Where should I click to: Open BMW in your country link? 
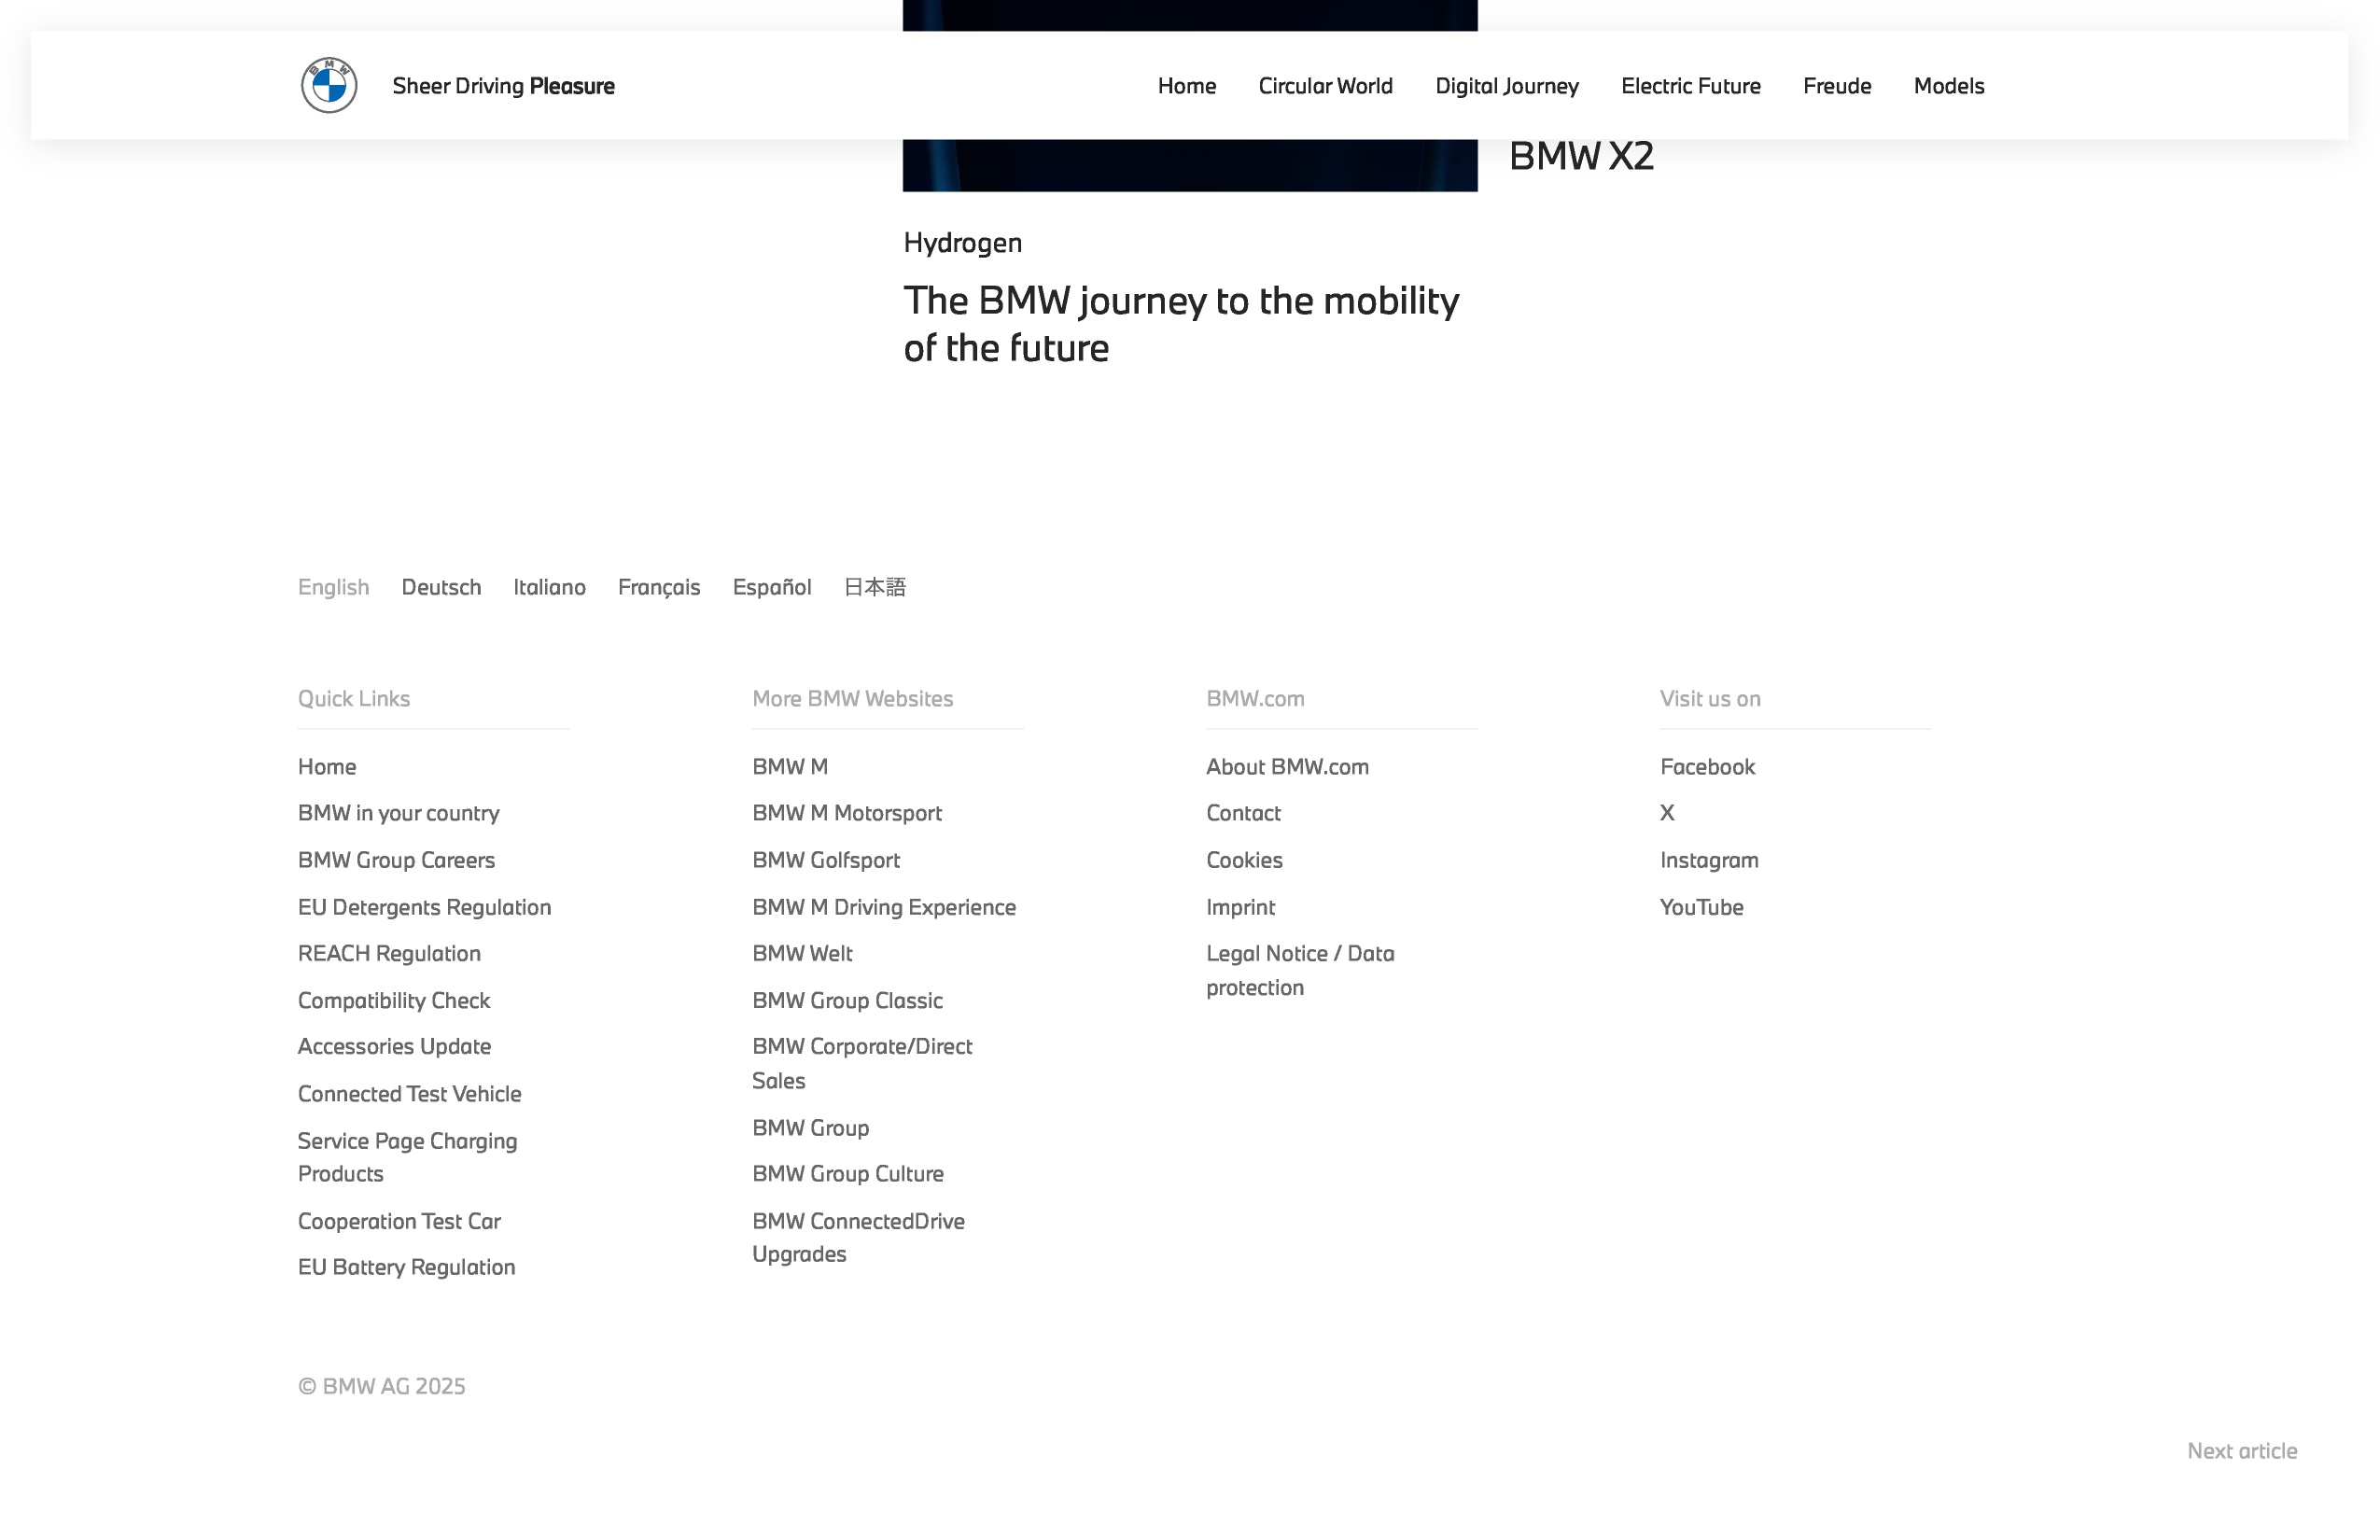click(398, 813)
